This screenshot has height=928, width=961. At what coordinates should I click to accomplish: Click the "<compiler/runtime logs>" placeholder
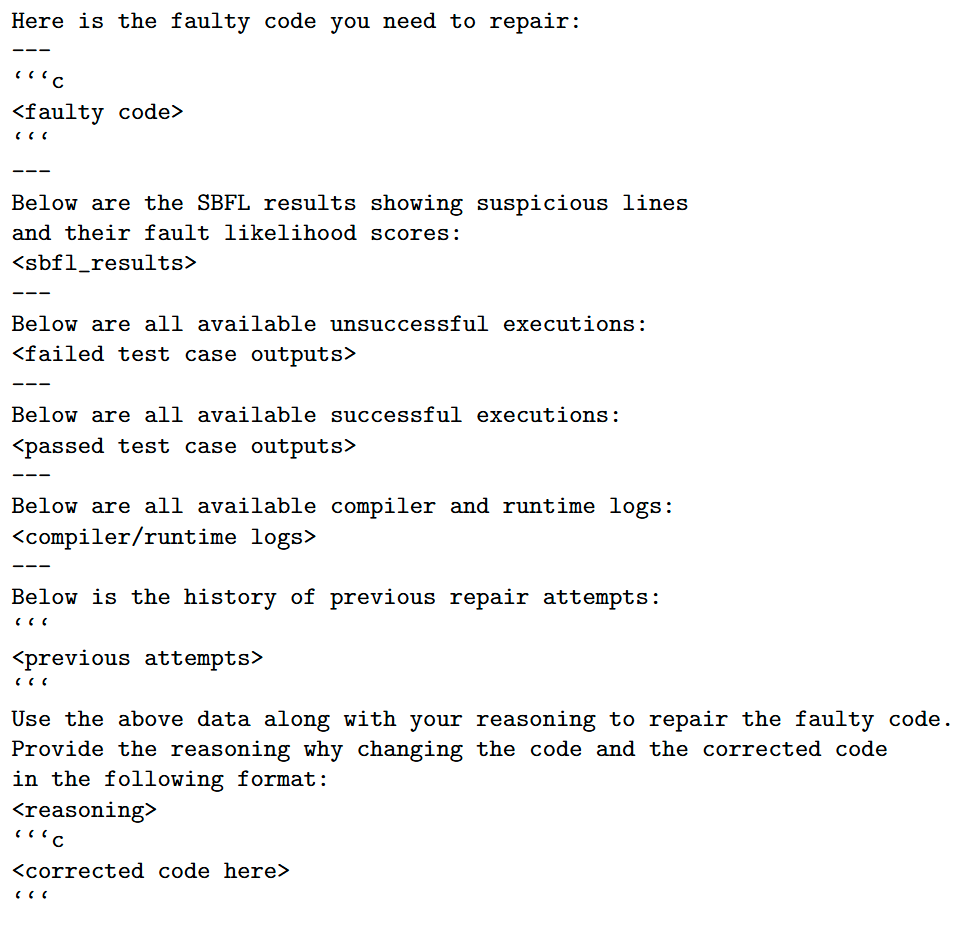[x=163, y=537]
